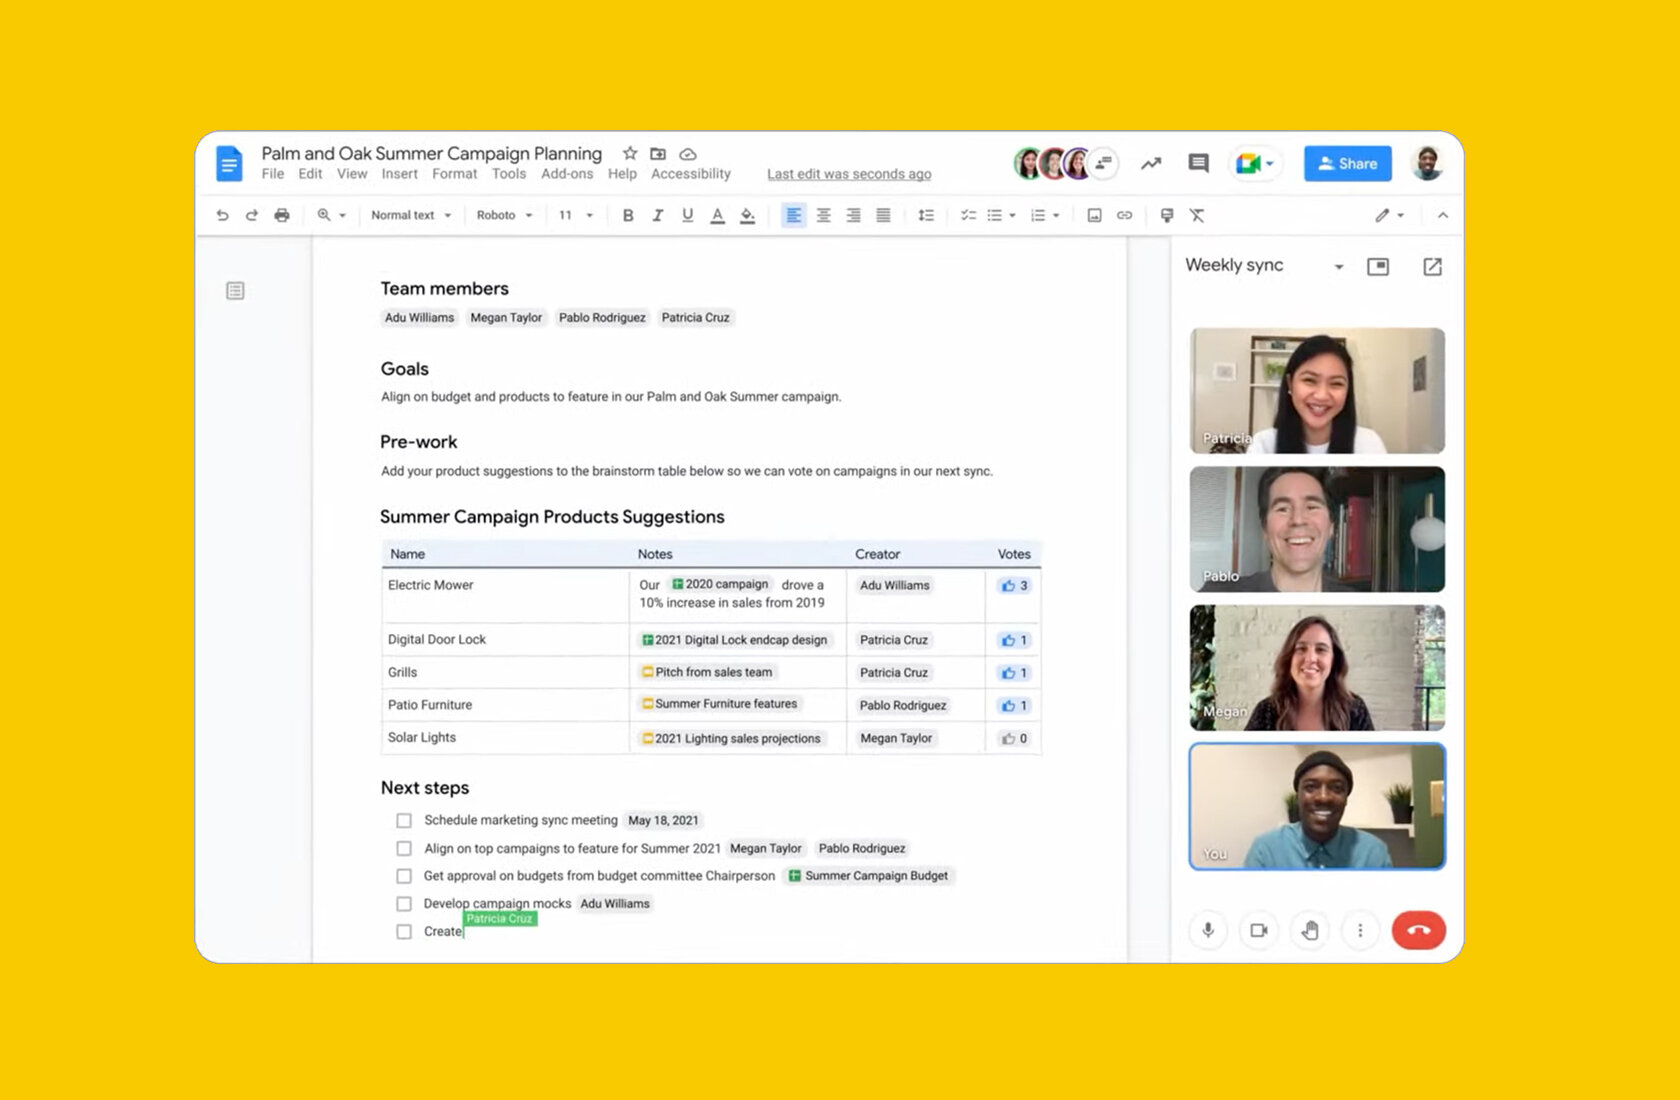Check the Create item box

click(x=404, y=931)
